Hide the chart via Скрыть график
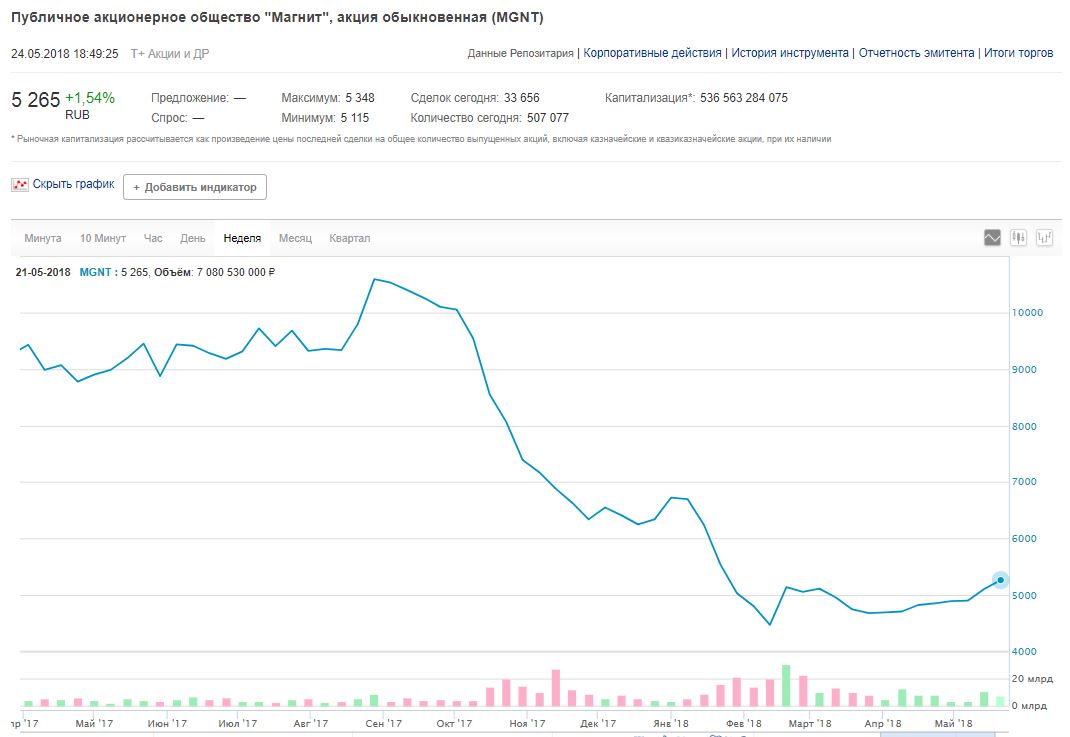Screen dimensions: 1070x737 [73, 185]
